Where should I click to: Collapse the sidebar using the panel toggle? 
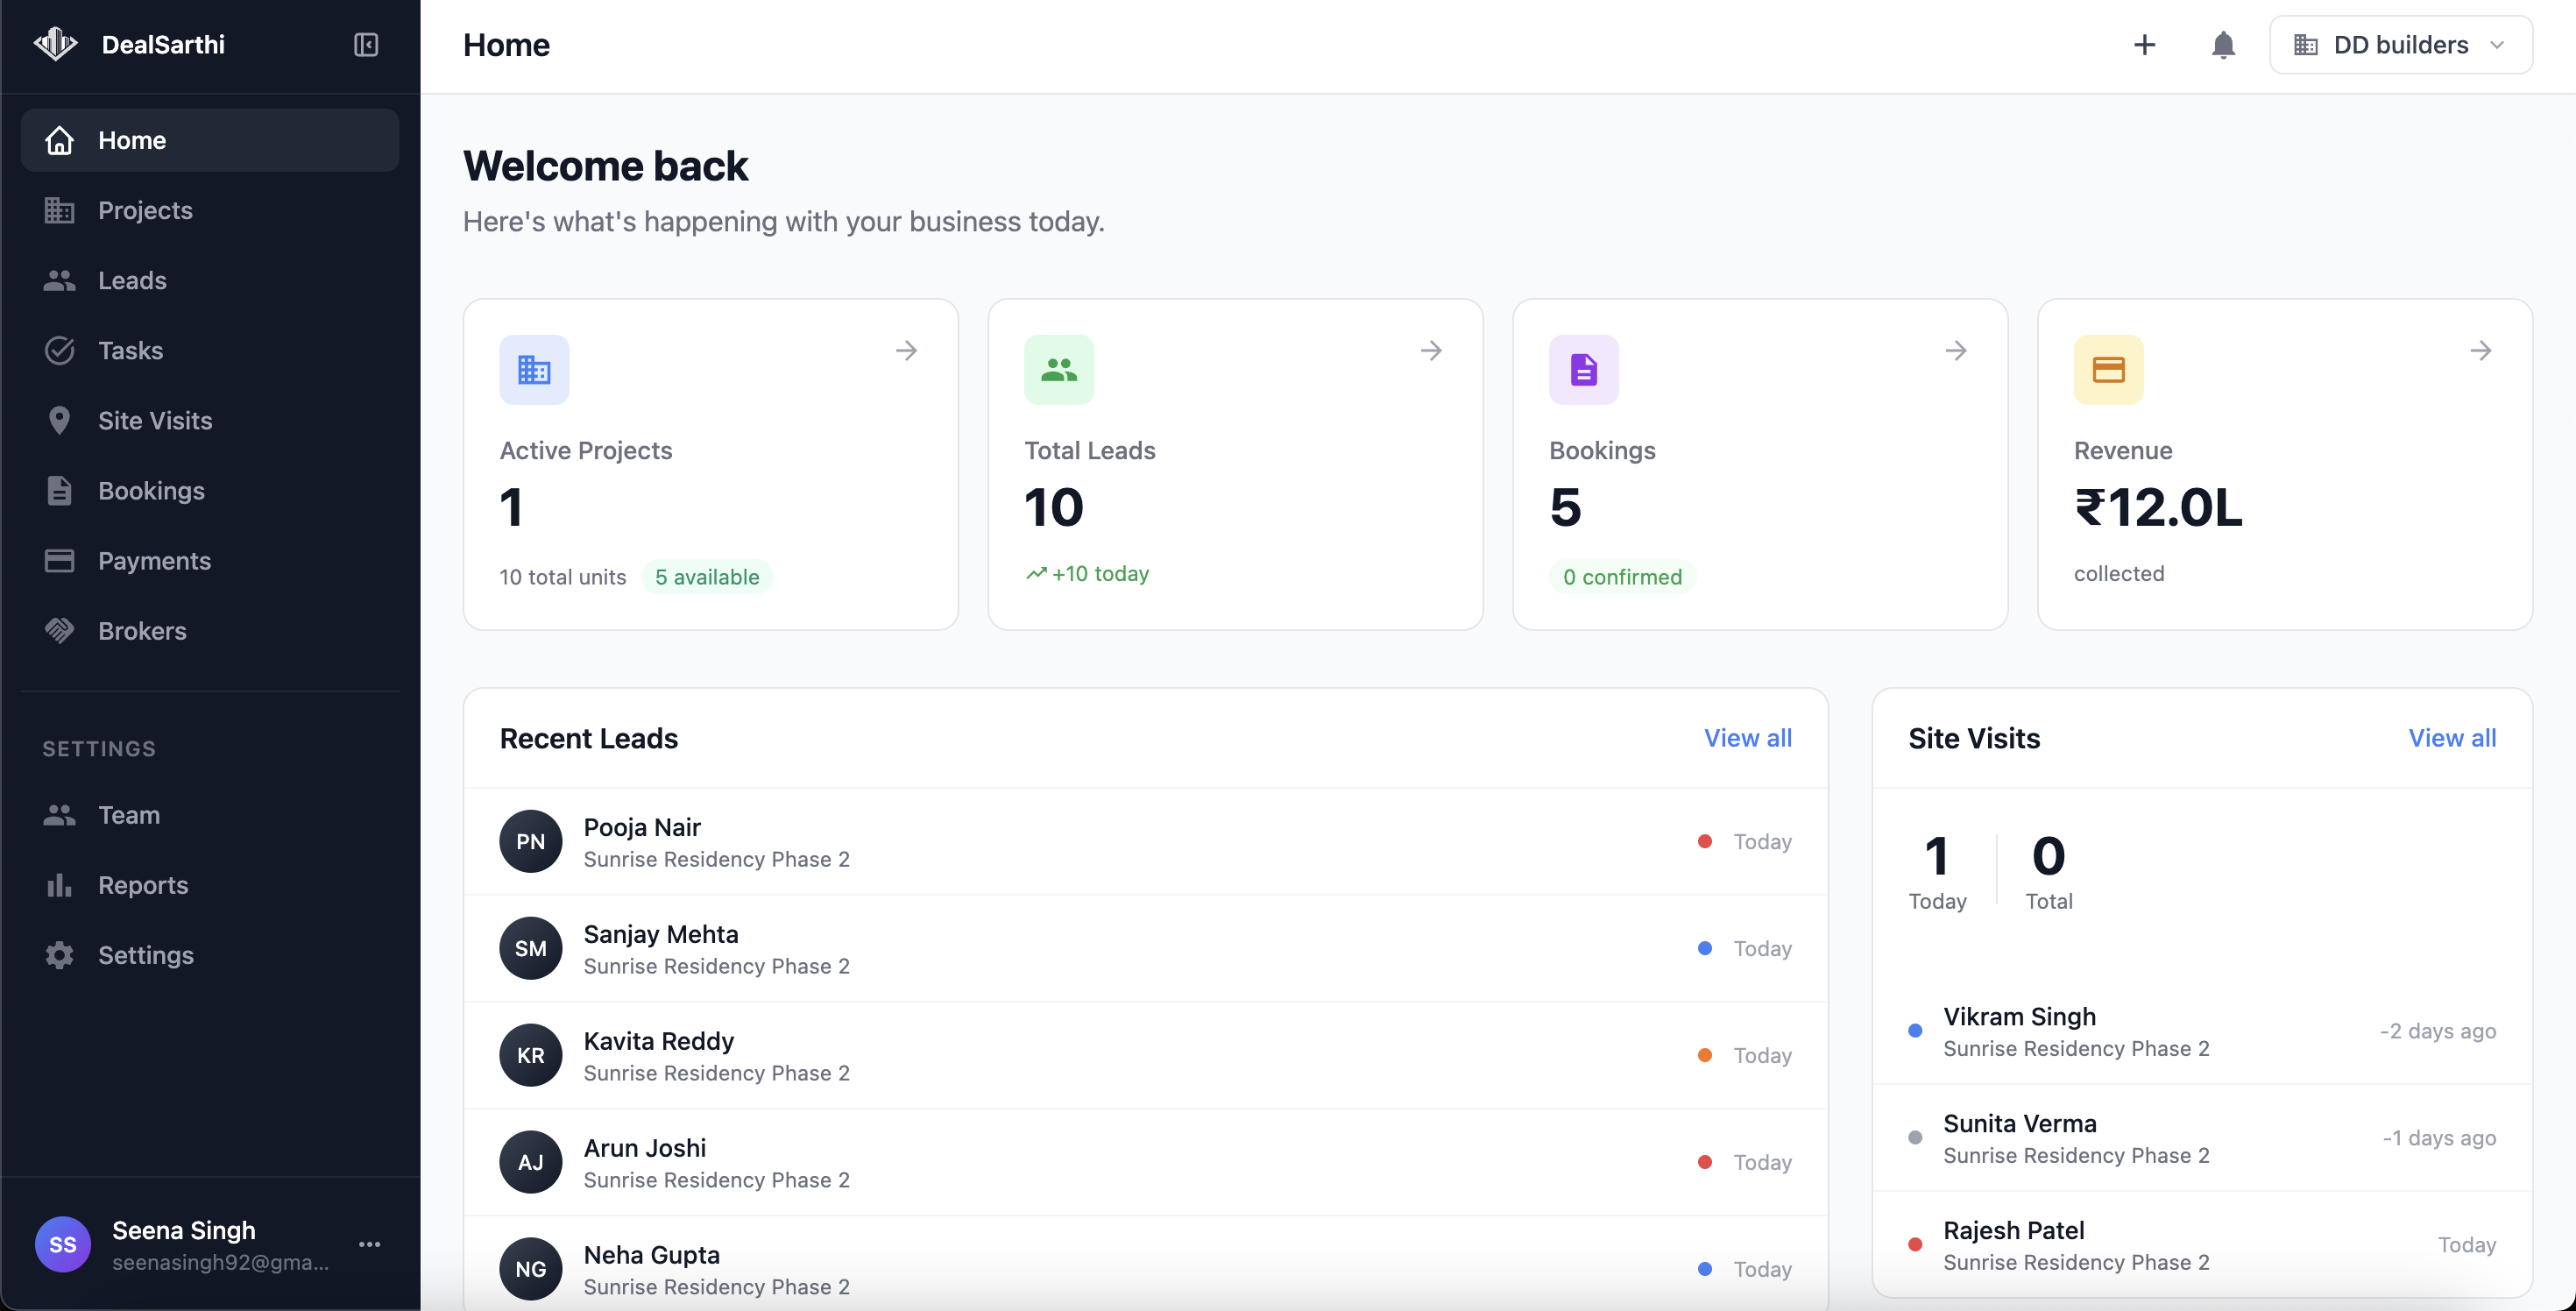[366, 44]
